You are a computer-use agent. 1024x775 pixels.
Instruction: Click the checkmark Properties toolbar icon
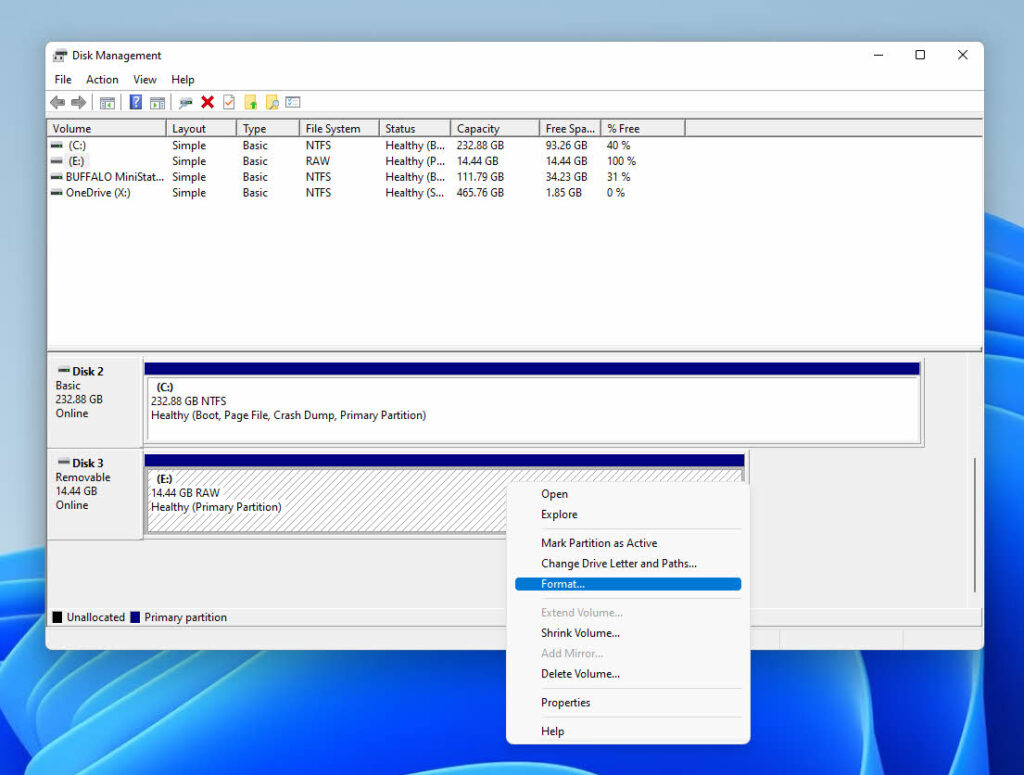point(229,103)
